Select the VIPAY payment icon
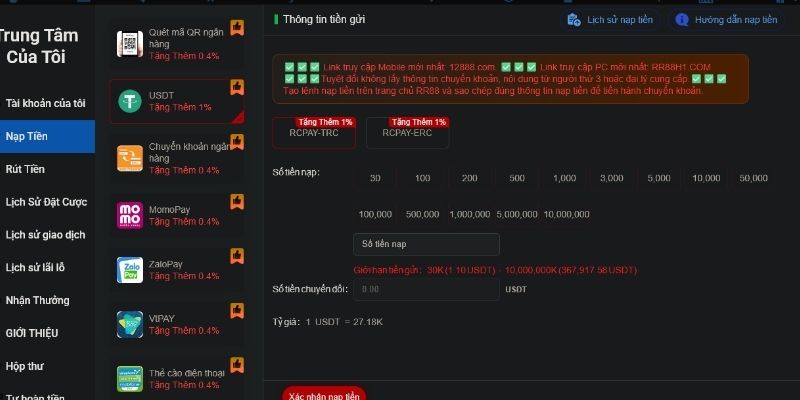Image resolution: width=800 pixels, height=400 pixels. [129, 325]
